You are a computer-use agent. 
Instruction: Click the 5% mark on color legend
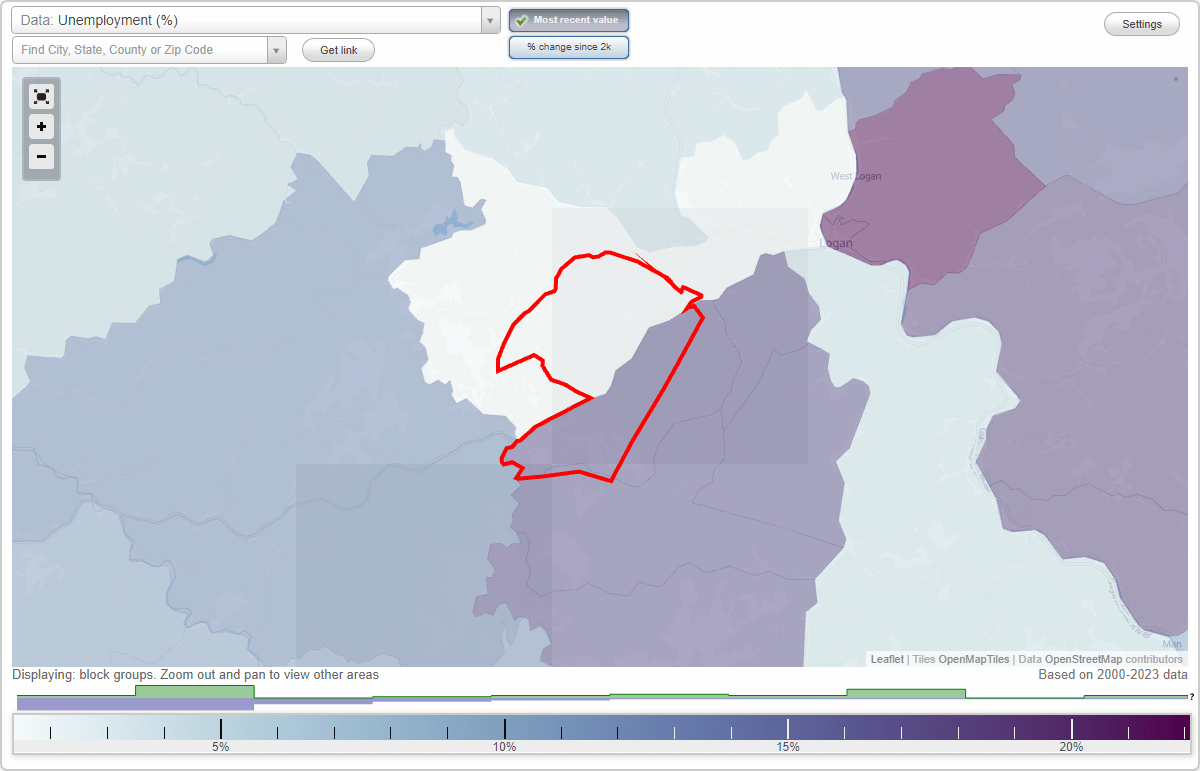pyautogui.click(x=221, y=746)
